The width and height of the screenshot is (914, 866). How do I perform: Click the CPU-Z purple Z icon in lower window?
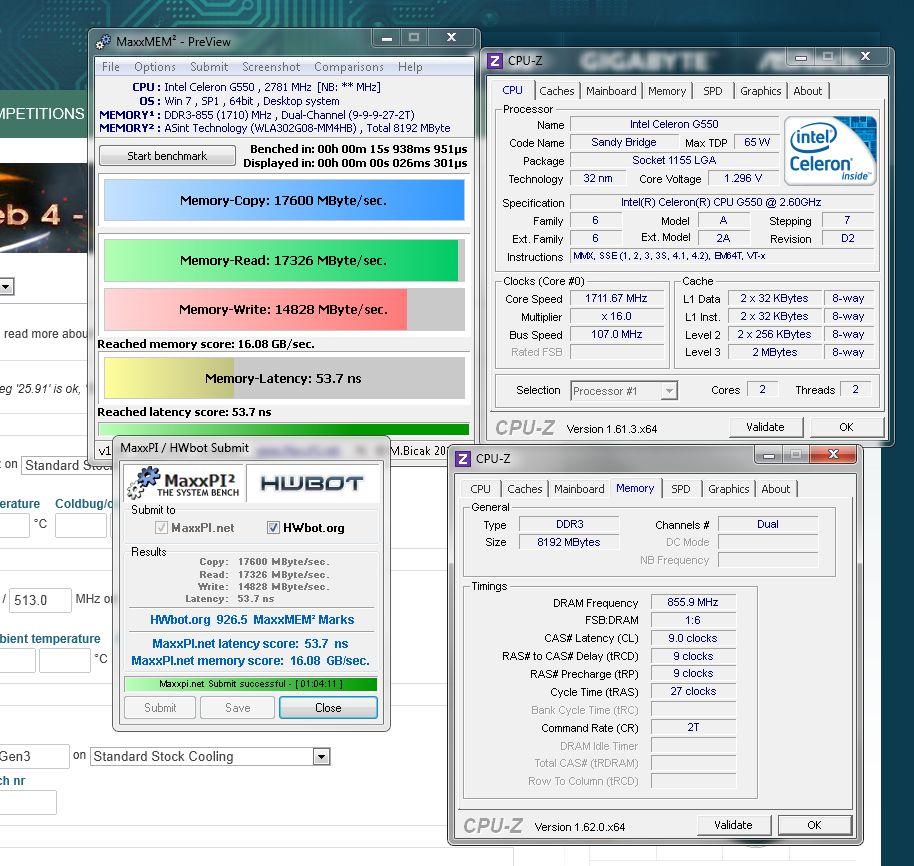point(463,459)
